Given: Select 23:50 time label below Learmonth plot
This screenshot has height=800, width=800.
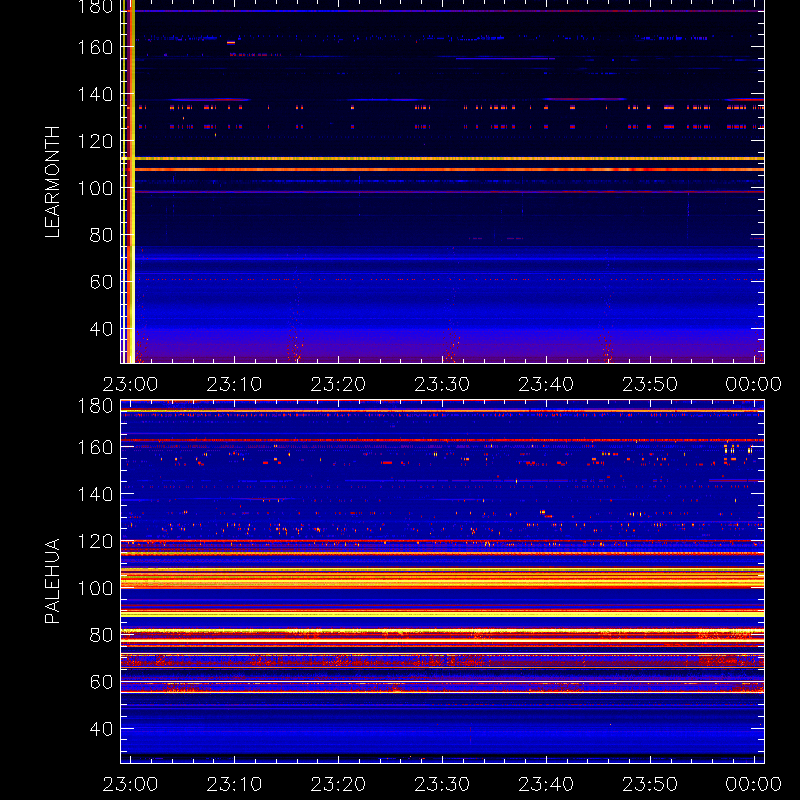Looking at the screenshot, I should pyautogui.click(x=650, y=384).
